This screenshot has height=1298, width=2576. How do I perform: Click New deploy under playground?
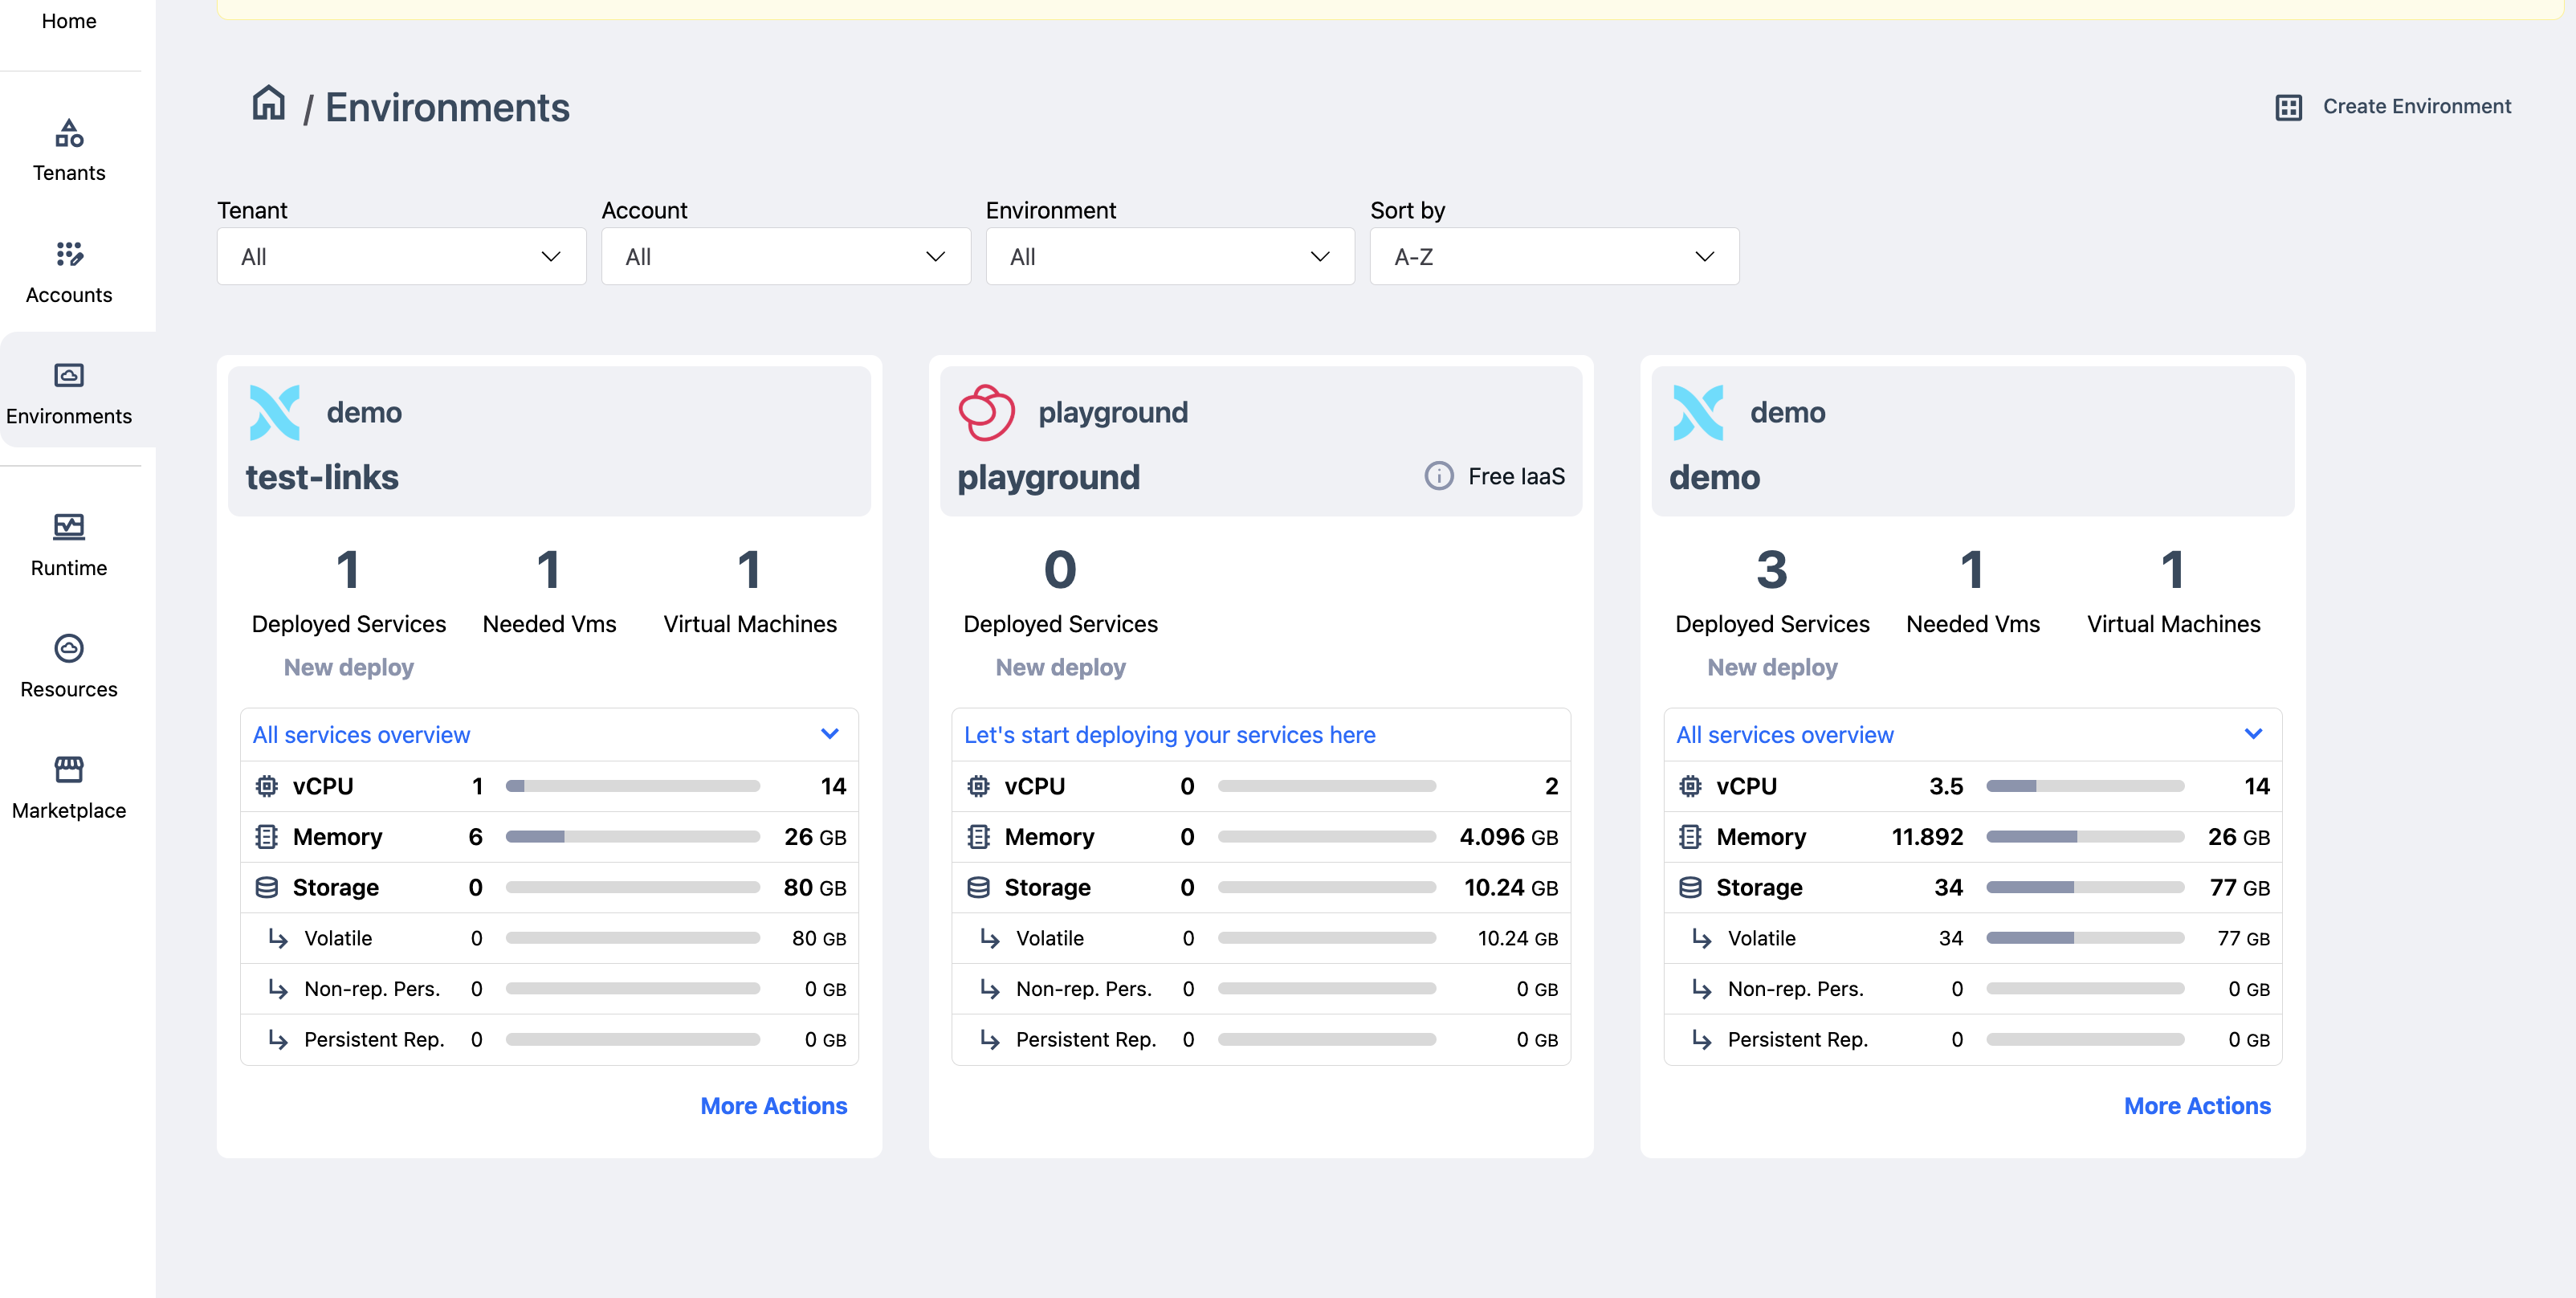coord(1060,667)
